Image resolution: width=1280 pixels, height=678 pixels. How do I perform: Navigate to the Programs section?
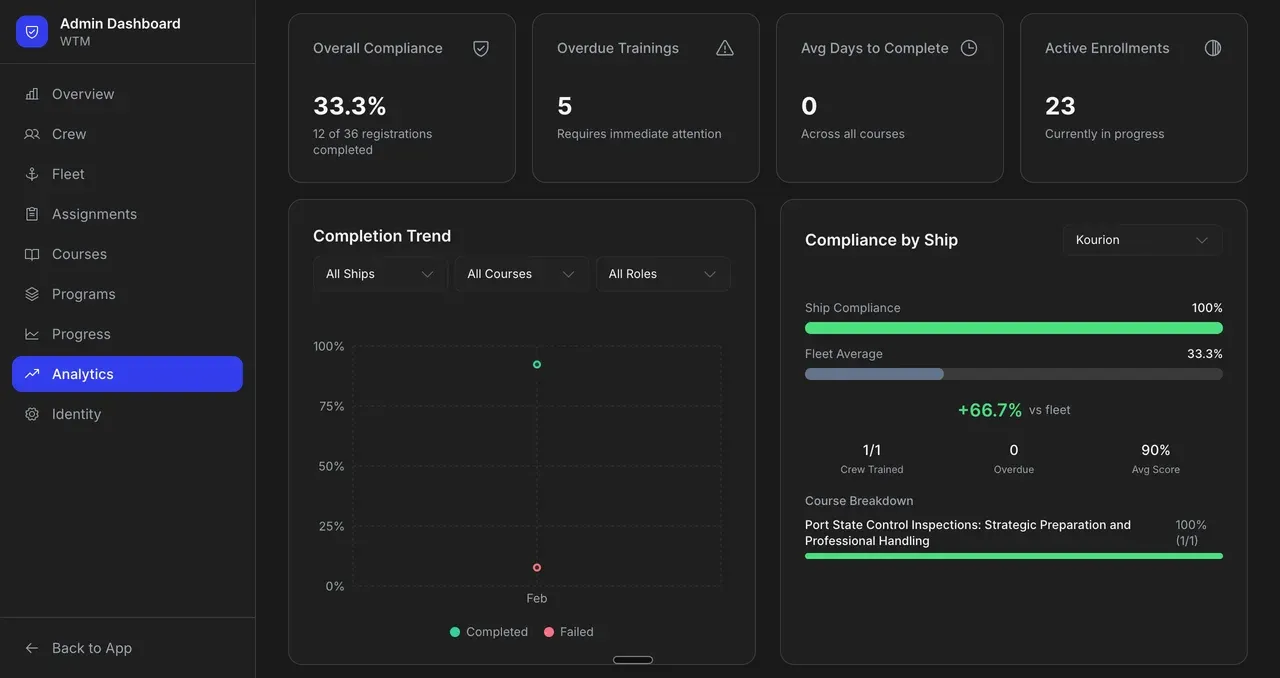(x=84, y=293)
